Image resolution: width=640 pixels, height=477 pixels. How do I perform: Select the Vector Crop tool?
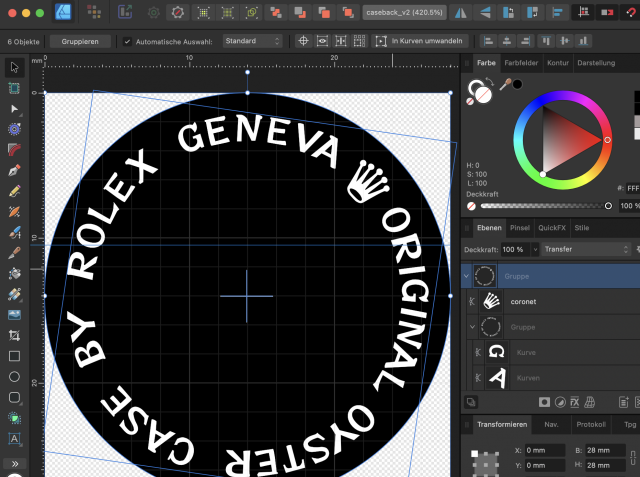click(x=14, y=335)
